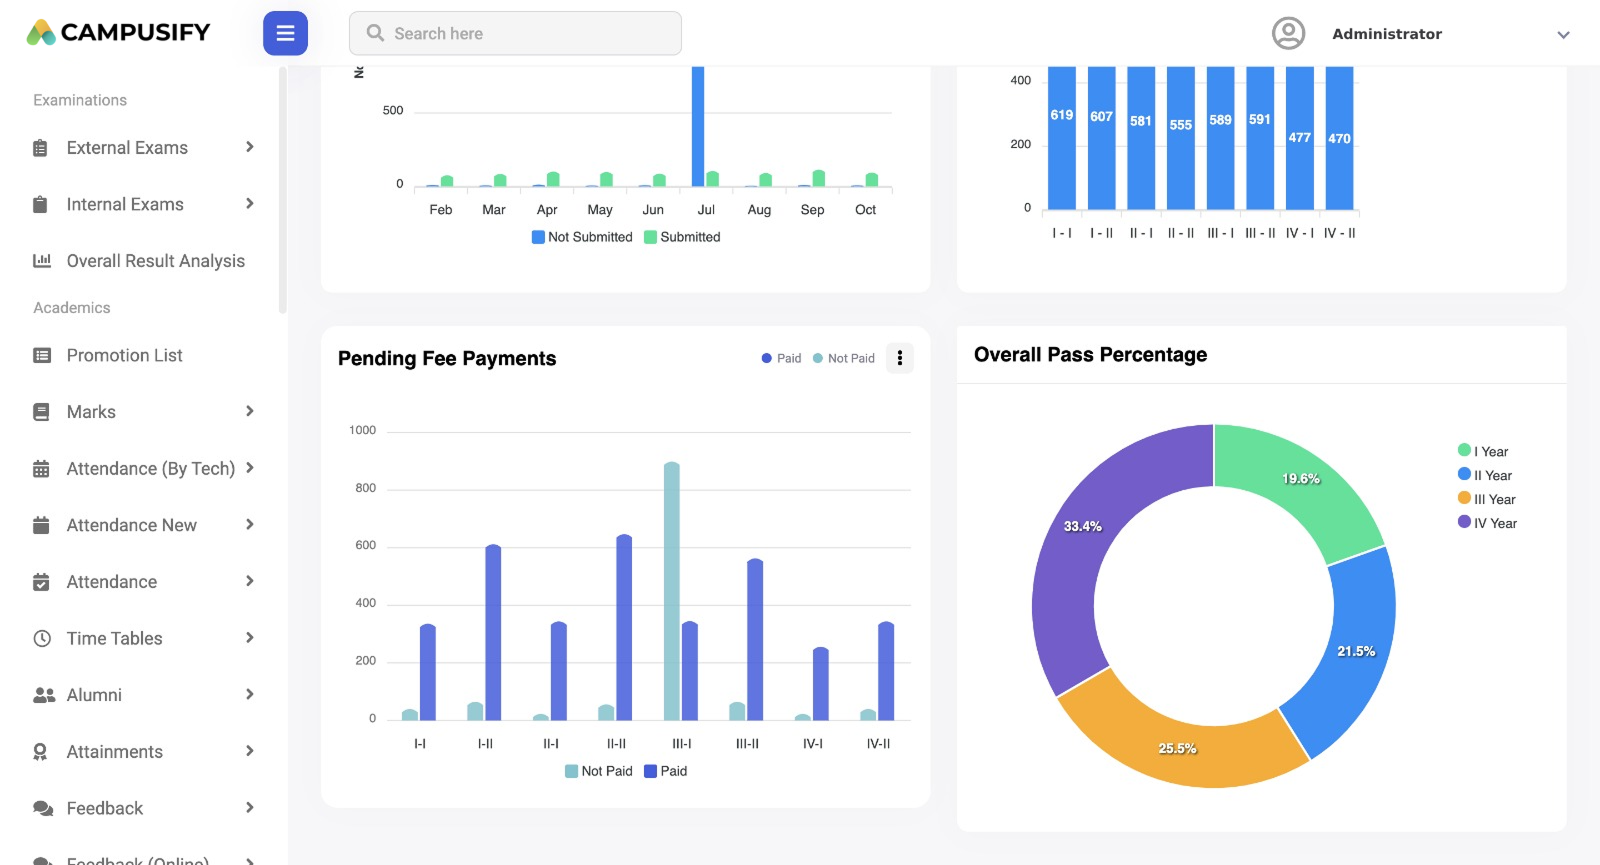This screenshot has height=865, width=1600.
Task: Open the Attainments sidebar link
Action: point(114,751)
